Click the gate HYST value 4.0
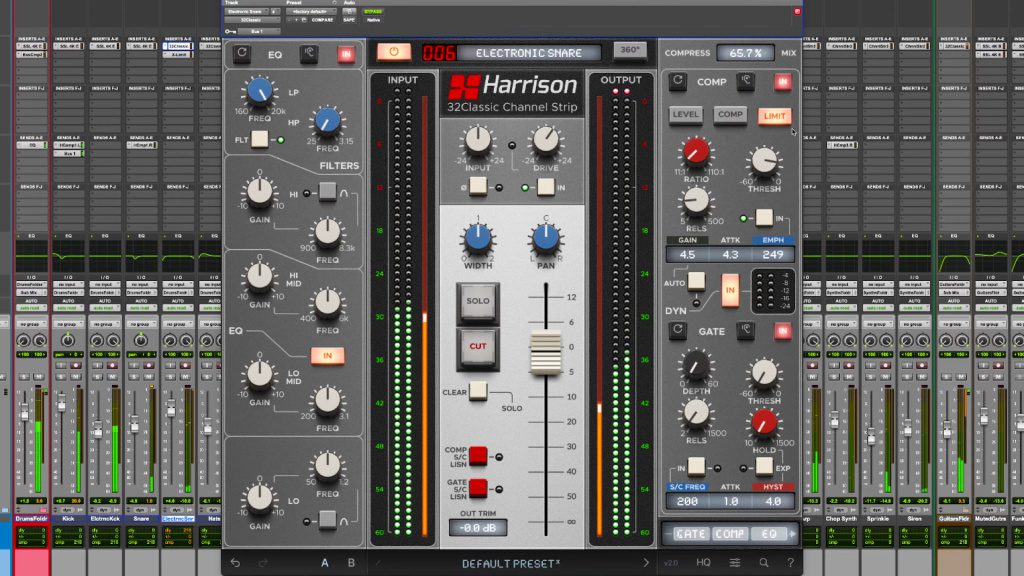The image size is (1024, 576). coord(773,502)
